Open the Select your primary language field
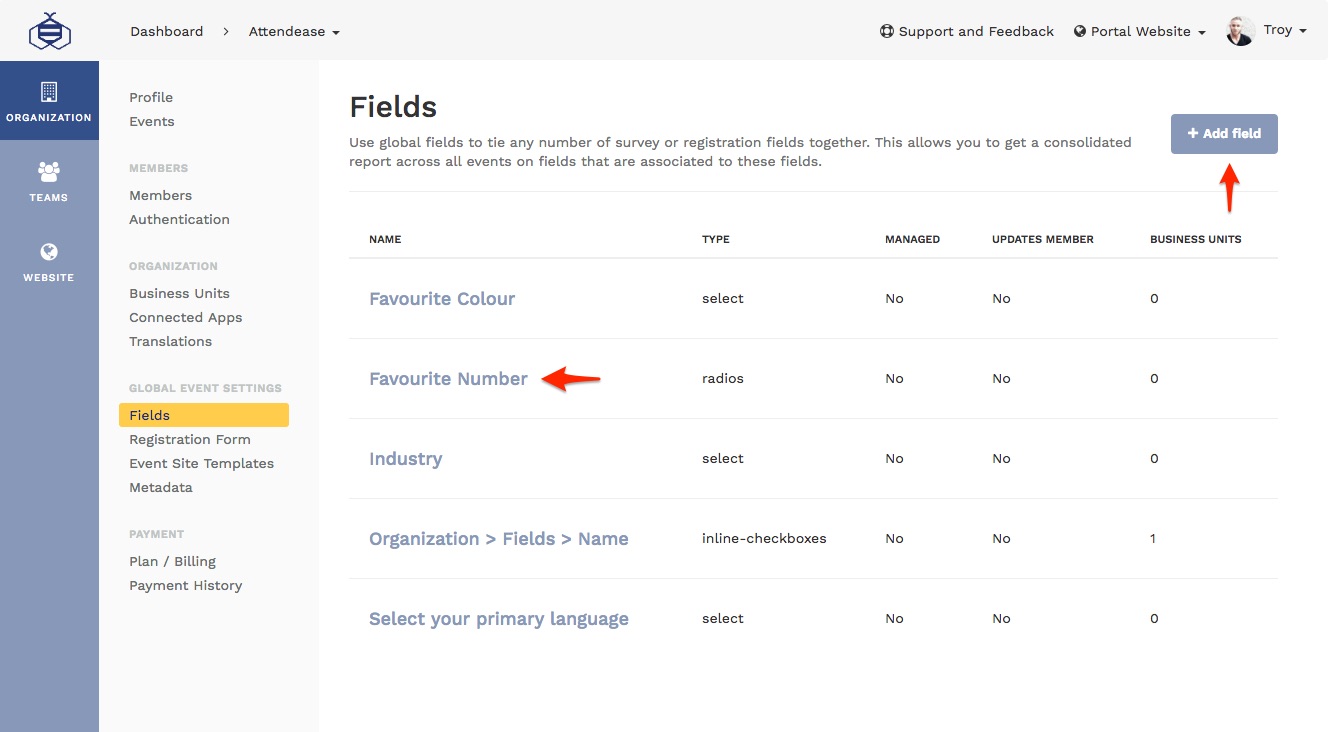This screenshot has height=732, width=1328. [x=498, y=618]
